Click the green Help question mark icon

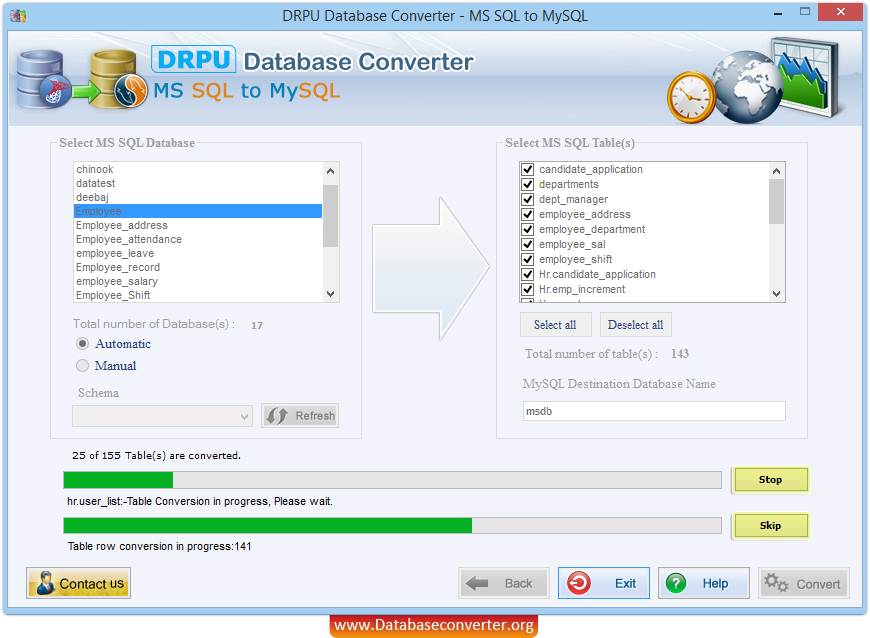[676, 583]
